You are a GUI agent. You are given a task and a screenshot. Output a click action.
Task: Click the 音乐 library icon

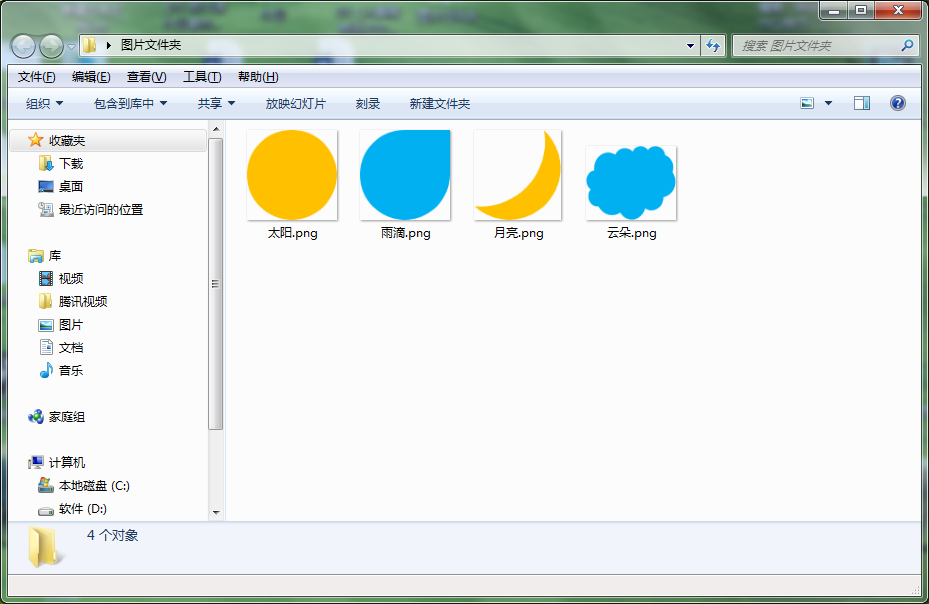click(46, 370)
